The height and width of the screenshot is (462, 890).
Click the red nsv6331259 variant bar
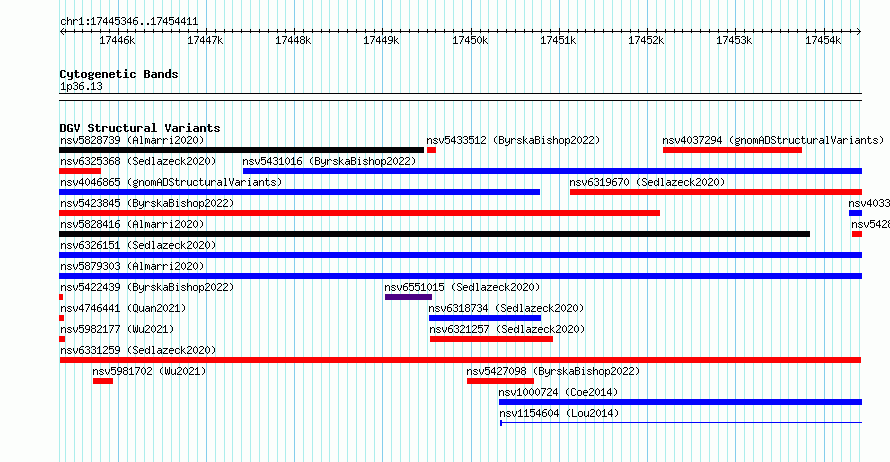pos(460,360)
